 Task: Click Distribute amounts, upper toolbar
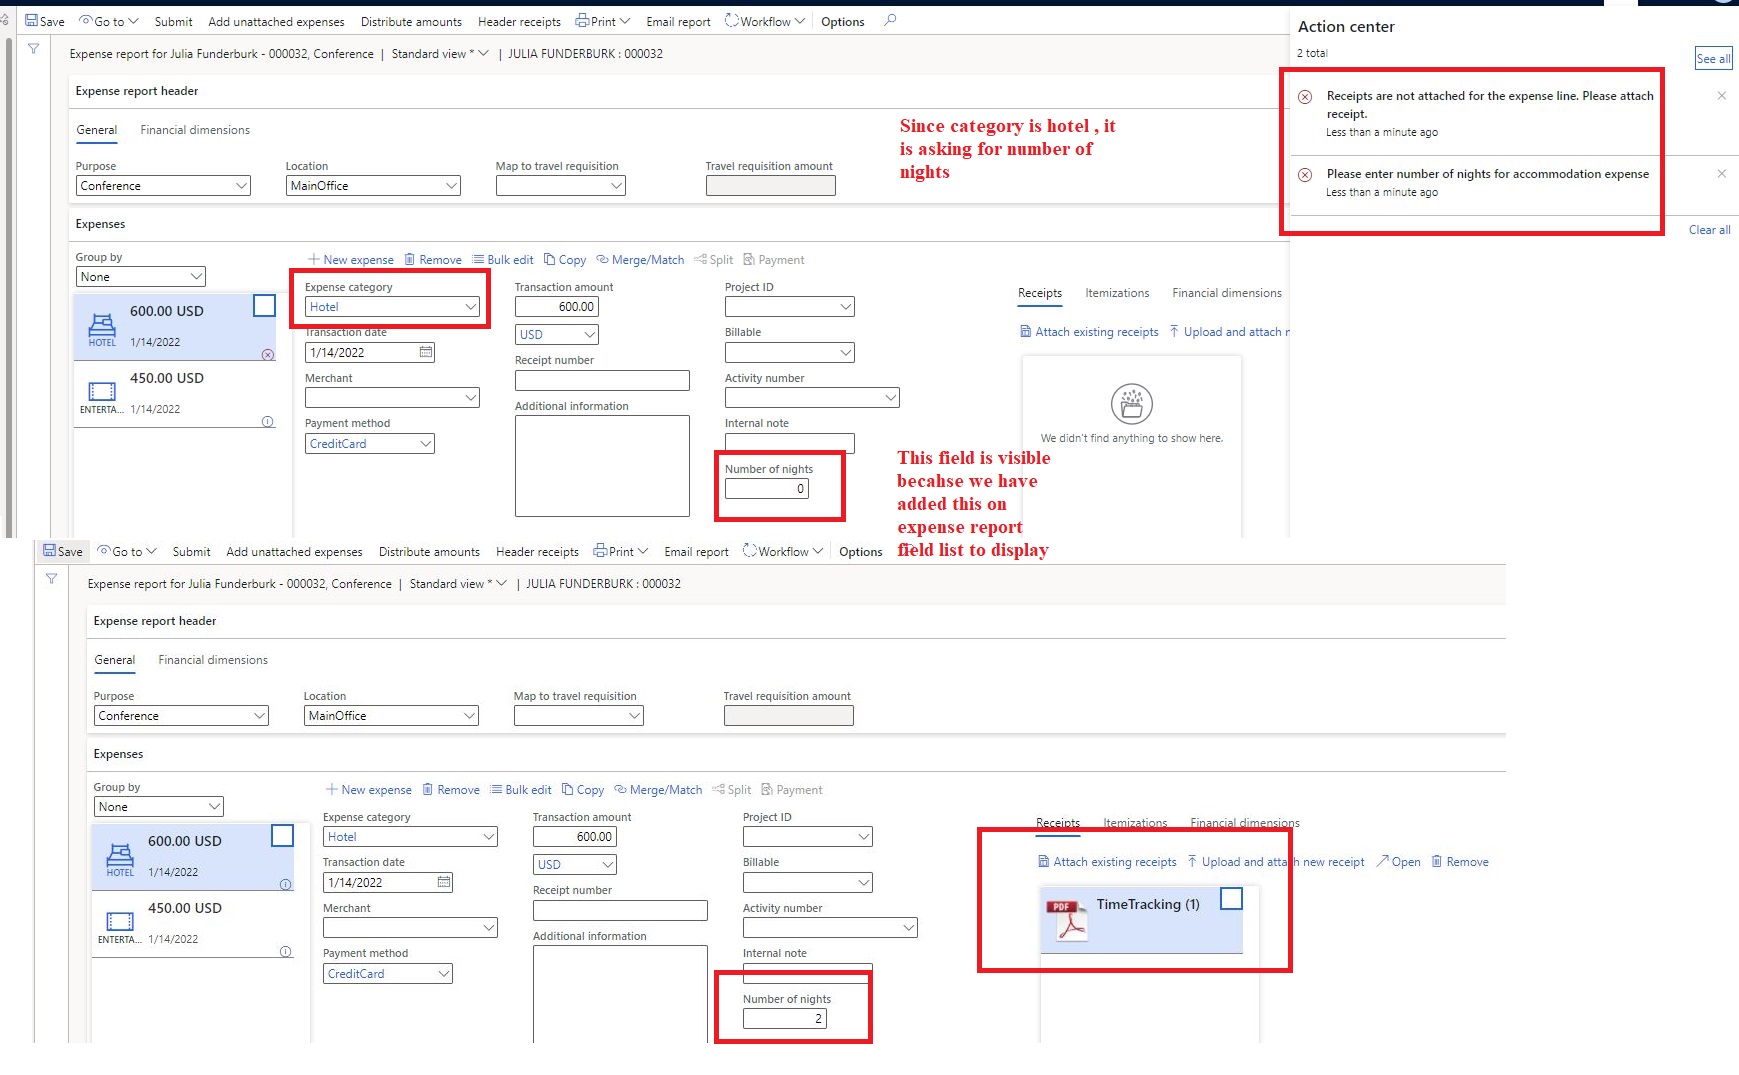pos(411,21)
